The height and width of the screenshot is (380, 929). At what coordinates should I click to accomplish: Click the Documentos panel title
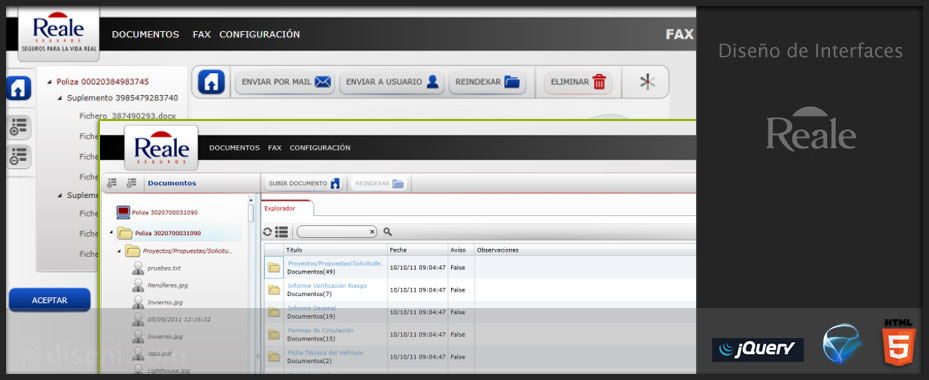[x=172, y=183]
